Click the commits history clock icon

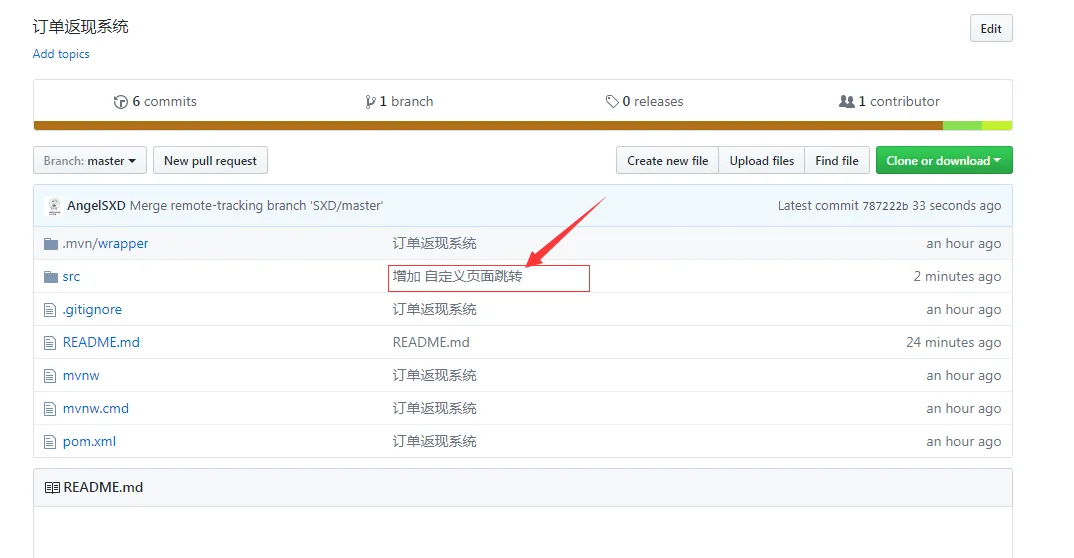point(121,102)
